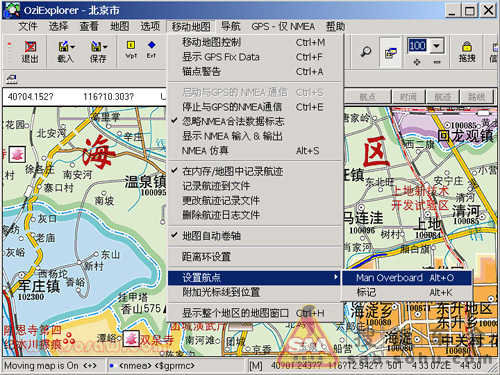Click the [M] status bar indicator
Viewport: 500px width, 375px height.
pyautogui.click(x=256, y=366)
